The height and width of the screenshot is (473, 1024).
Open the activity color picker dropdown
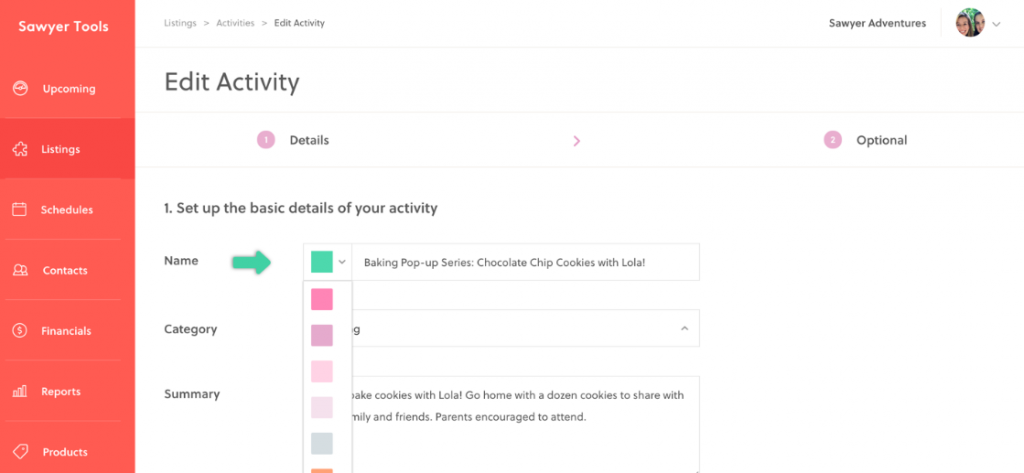pyautogui.click(x=328, y=262)
